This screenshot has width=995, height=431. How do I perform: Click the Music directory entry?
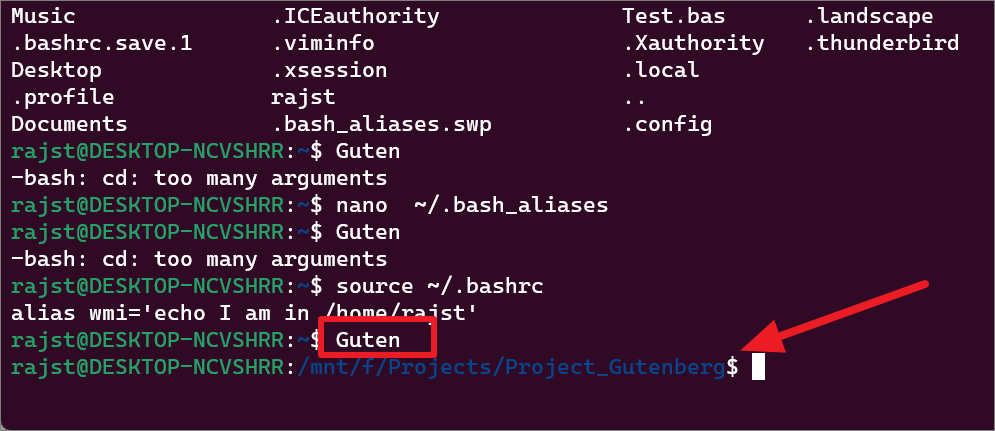[43, 16]
